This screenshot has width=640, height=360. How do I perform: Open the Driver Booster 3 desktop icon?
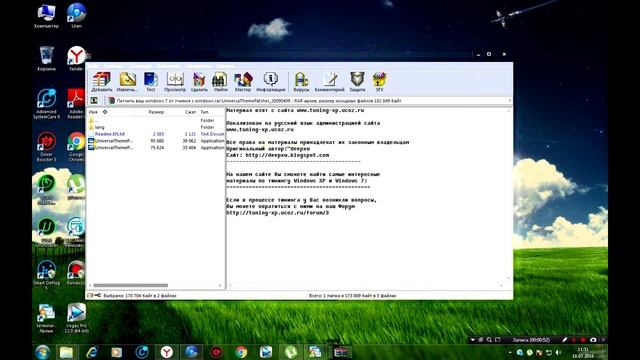click(x=46, y=147)
